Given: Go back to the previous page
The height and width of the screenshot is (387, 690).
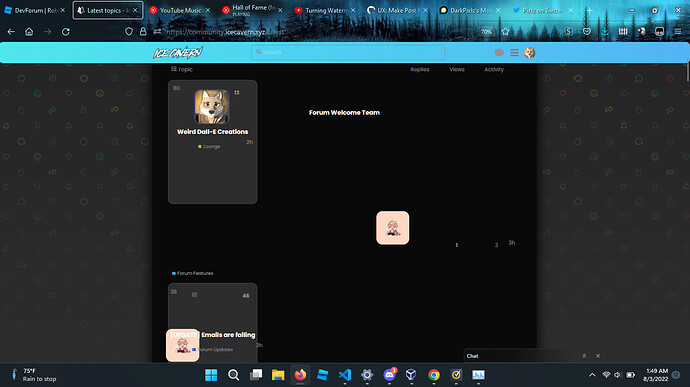Looking at the screenshot, I should point(11,32).
